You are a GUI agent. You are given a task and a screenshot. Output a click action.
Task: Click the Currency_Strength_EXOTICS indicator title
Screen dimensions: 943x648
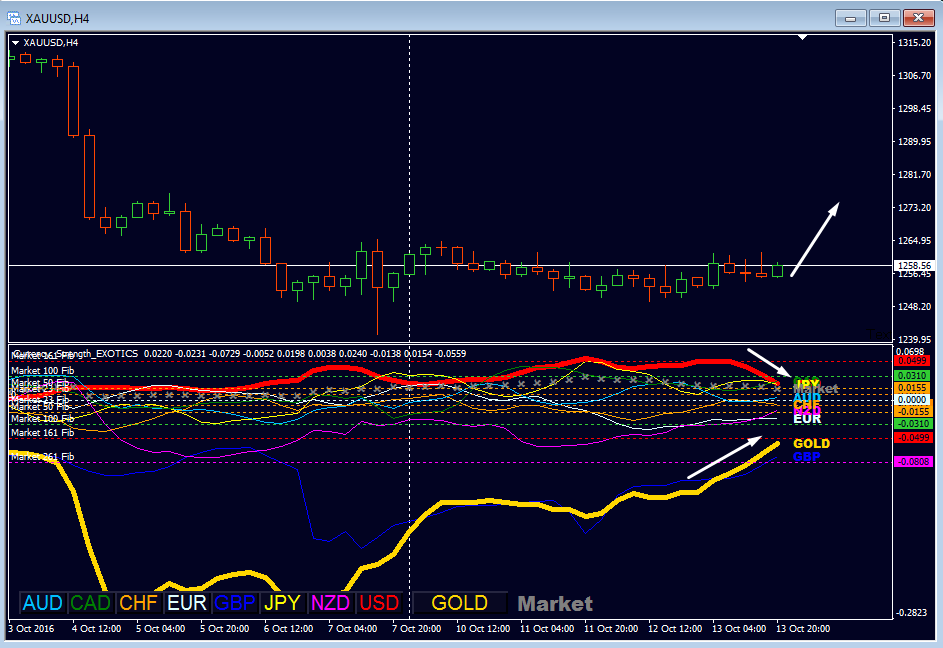point(76,354)
